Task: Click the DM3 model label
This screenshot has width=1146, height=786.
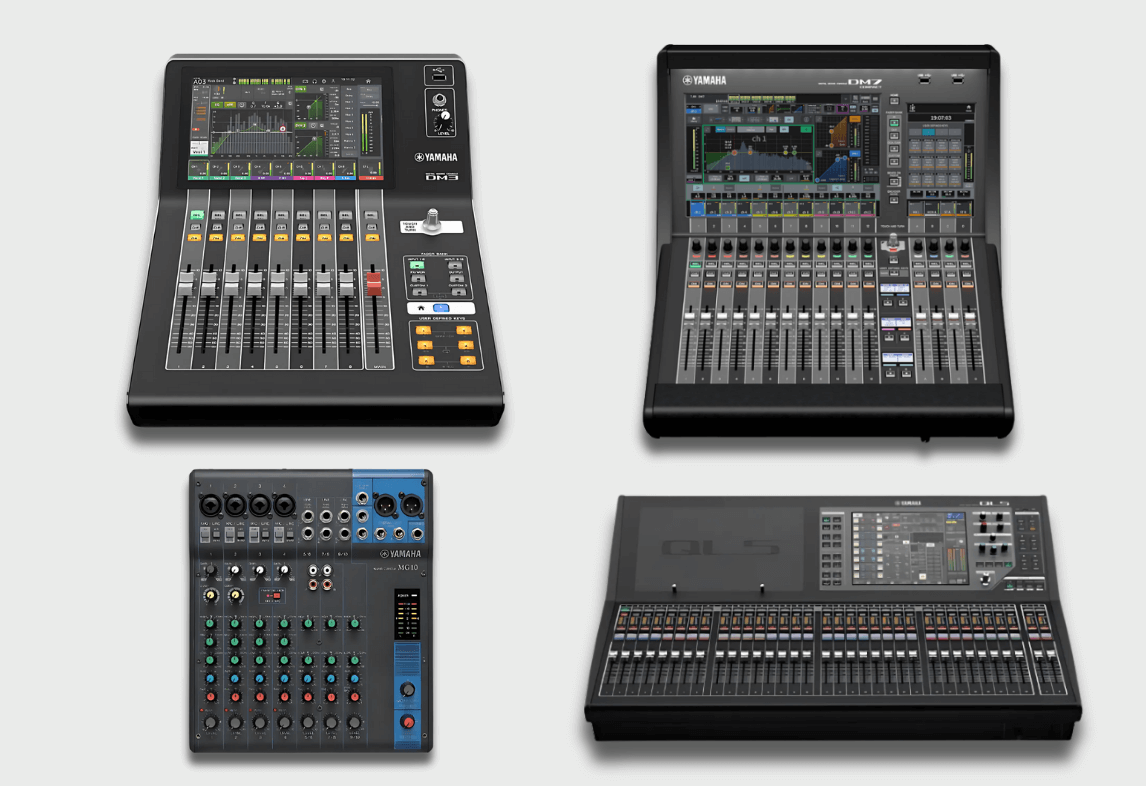Action: tap(441, 177)
